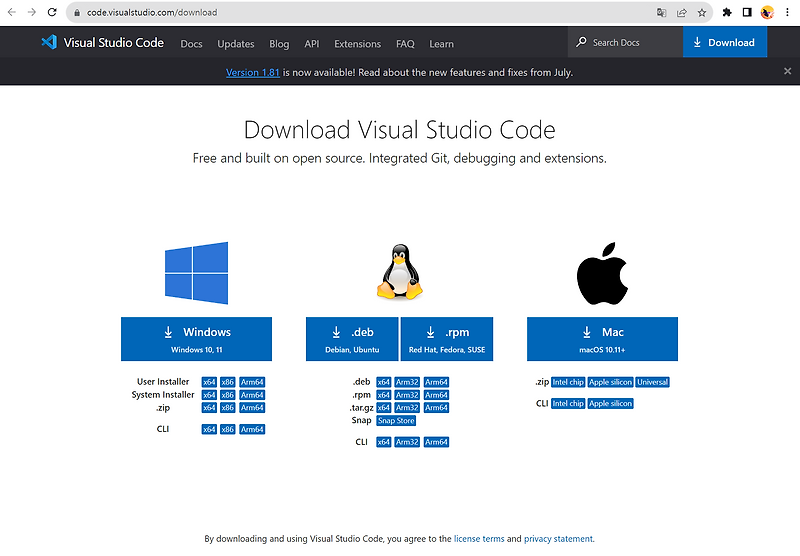Open the FAQ menu item

[x=405, y=44]
